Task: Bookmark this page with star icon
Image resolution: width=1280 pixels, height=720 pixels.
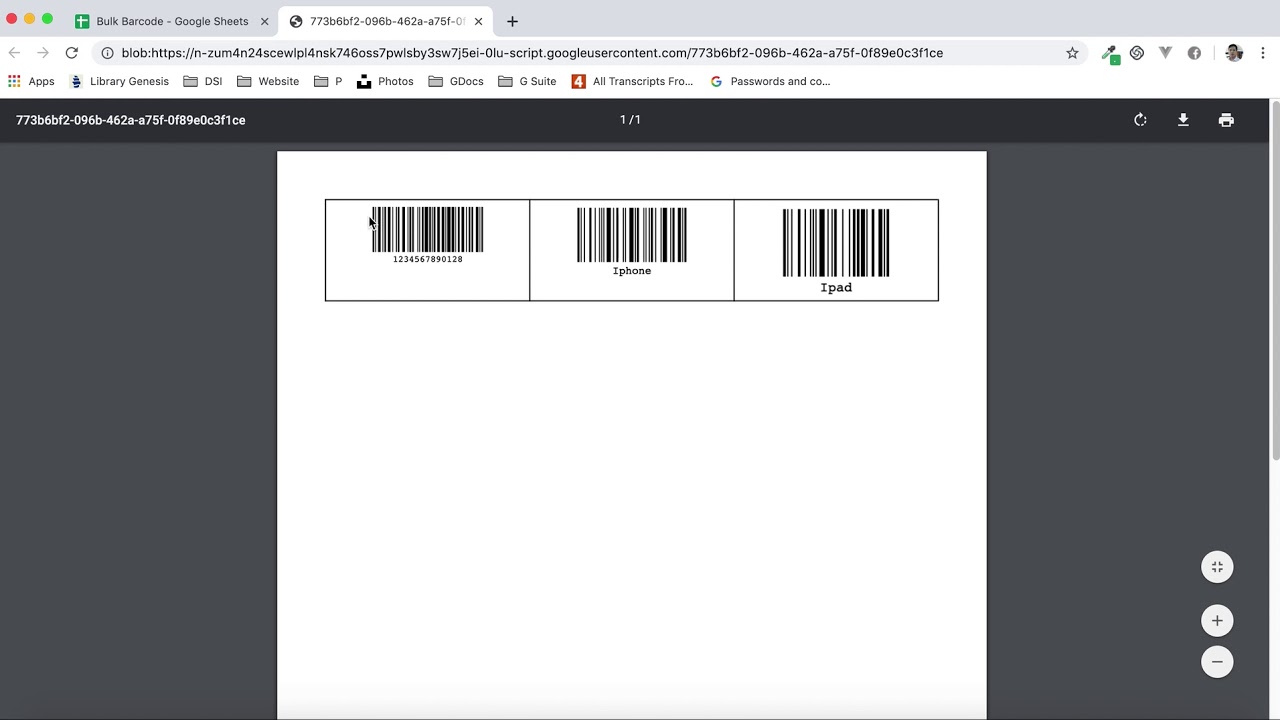Action: click(x=1072, y=53)
